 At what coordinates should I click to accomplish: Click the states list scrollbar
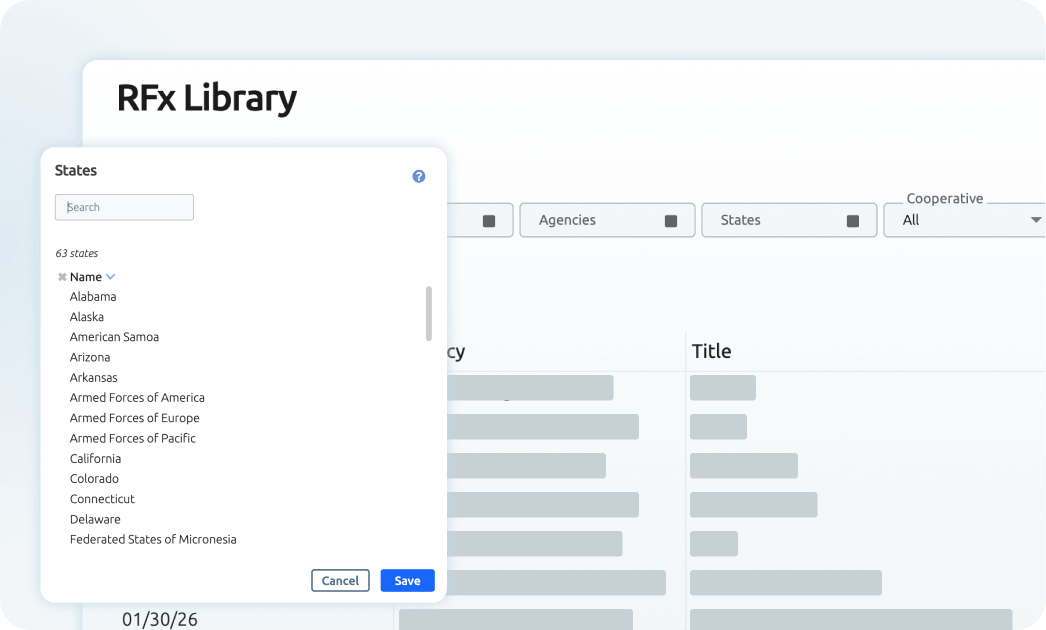[x=428, y=314]
